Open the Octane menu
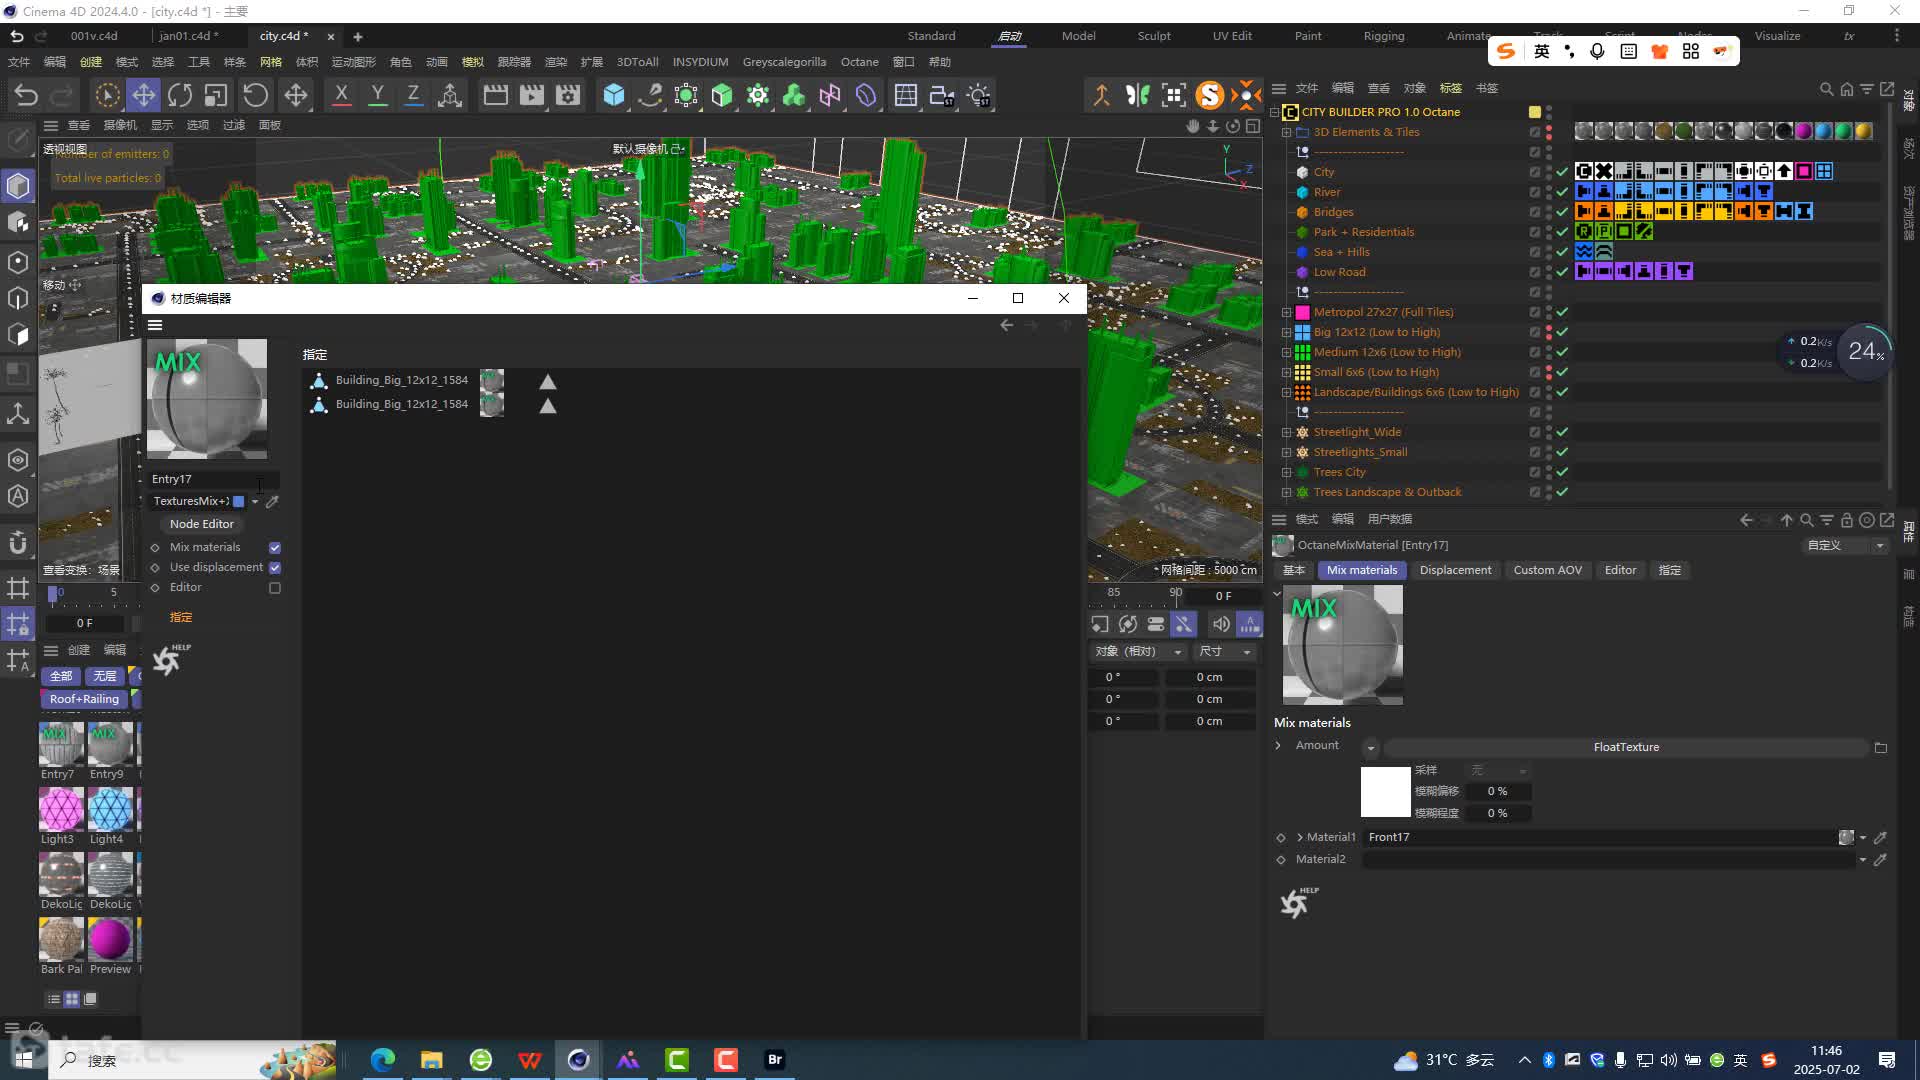The width and height of the screenshot is (1920, 1080). click(x=859, y=62)
